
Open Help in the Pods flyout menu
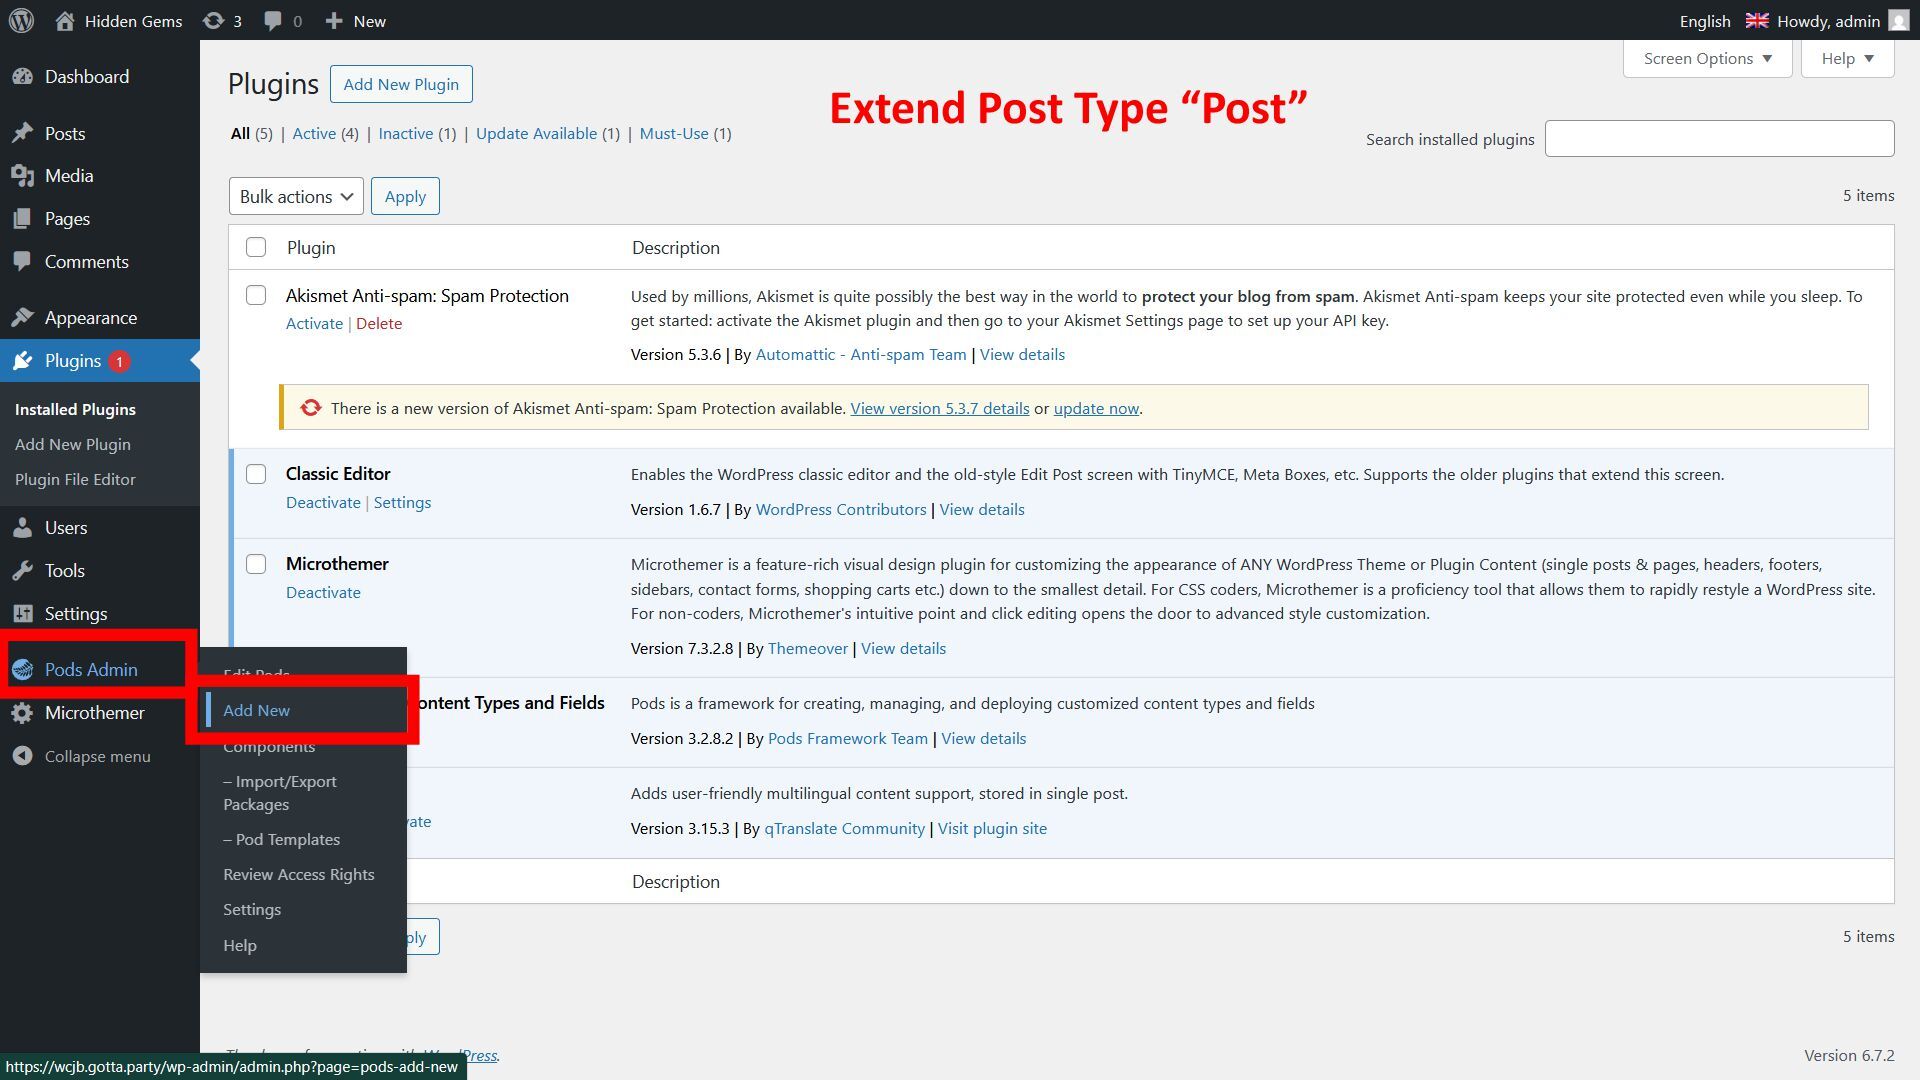click(x=240, y=945)
